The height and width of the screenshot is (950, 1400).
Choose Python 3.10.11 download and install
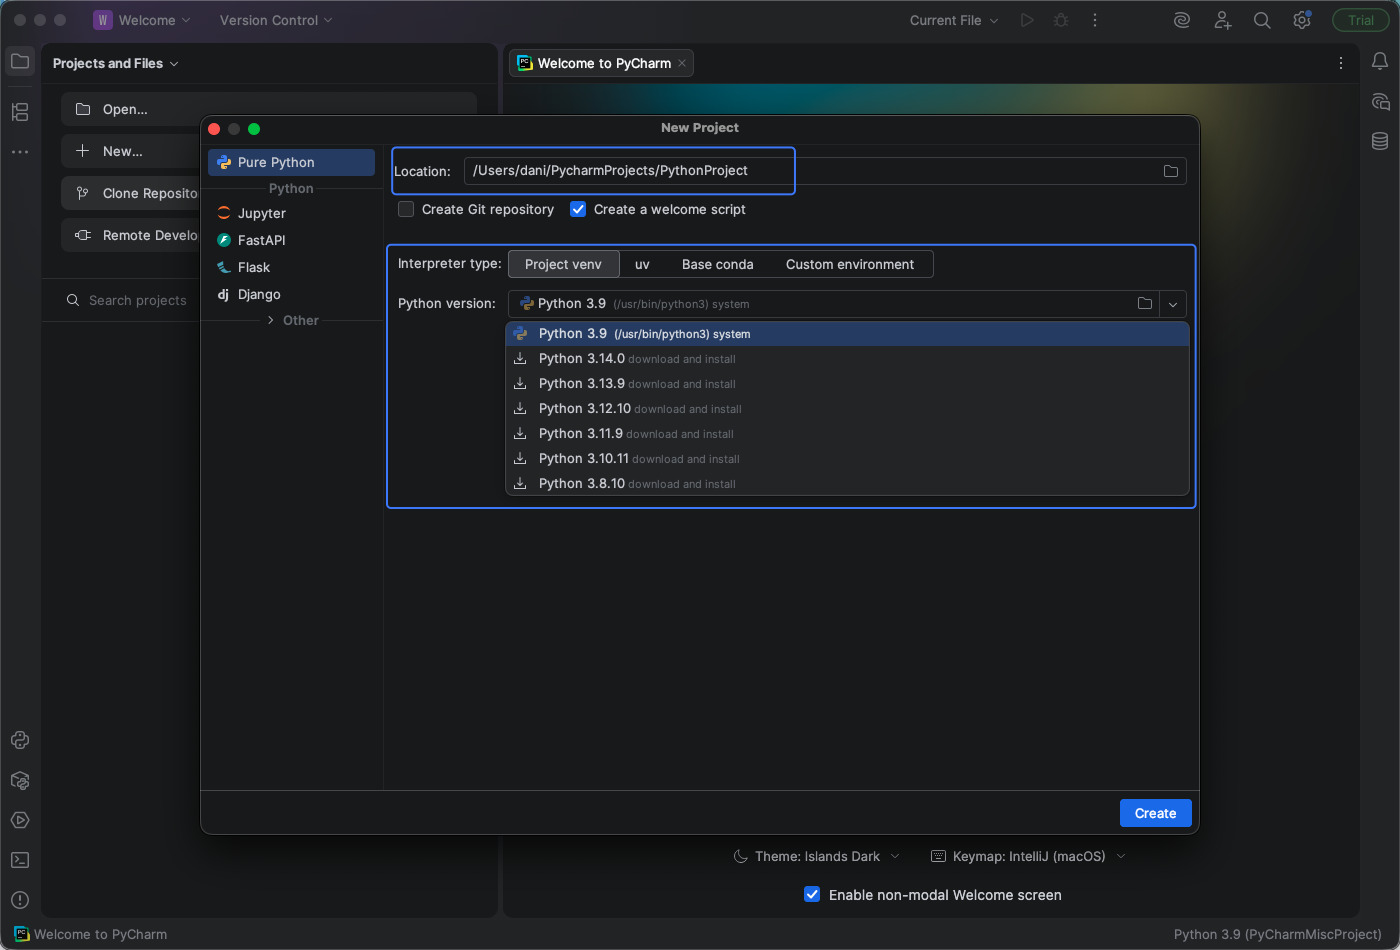(x=848, y=459)
